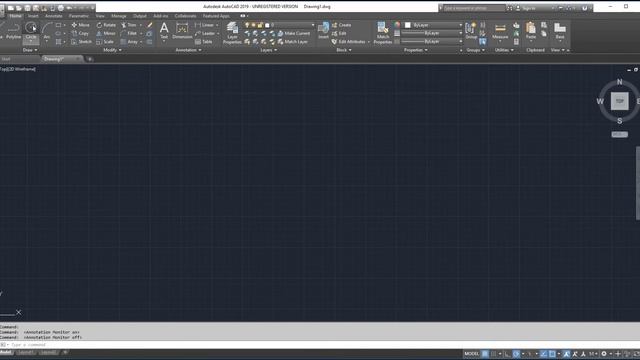Screen dimensions: 640x360
Task: Toggle object snap tracking in status bar
Action: pyautogui.click(x=543, y=354)
